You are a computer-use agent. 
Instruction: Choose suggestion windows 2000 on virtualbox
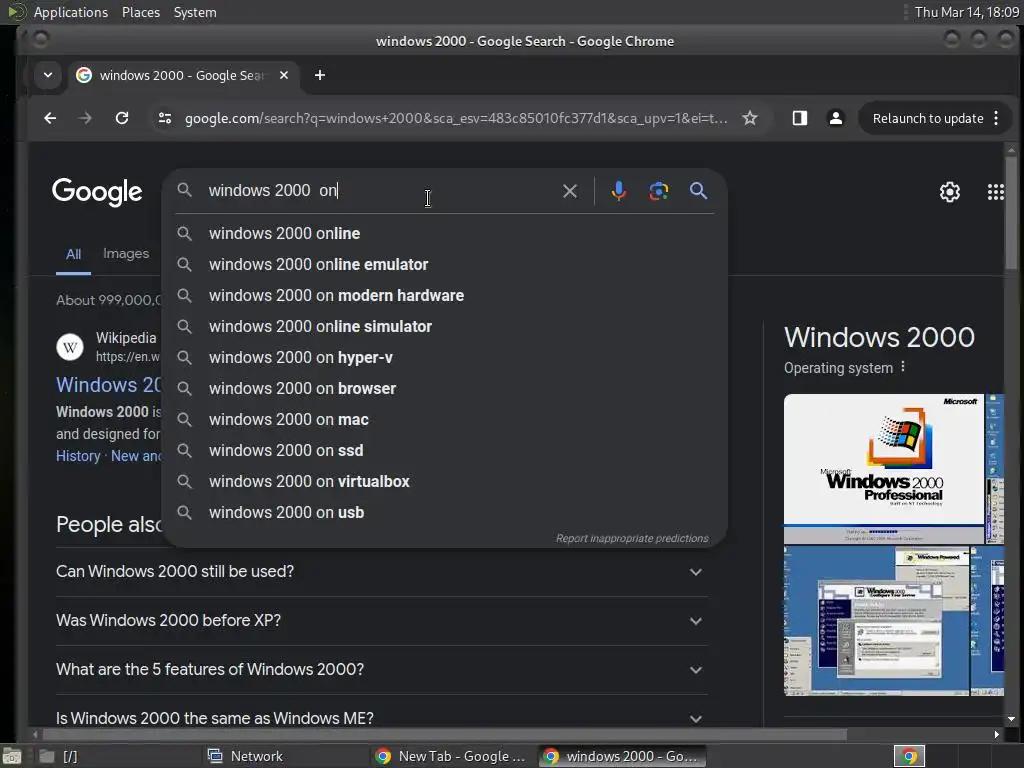pyautogui.click(x=444, y=481)
